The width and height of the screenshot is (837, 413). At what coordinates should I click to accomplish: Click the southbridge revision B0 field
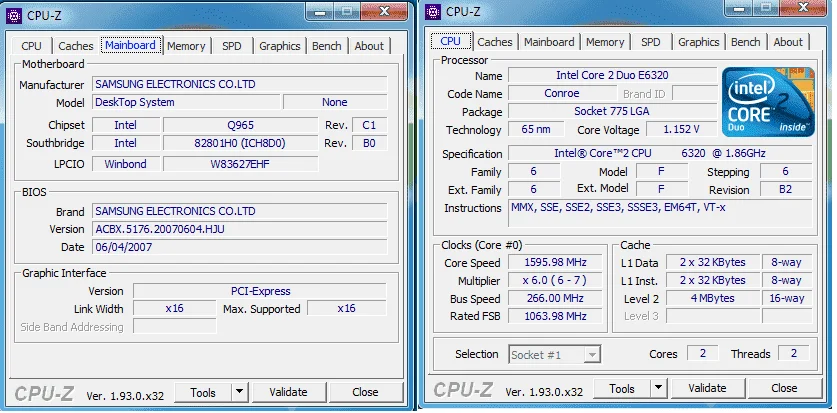pyautogui.click(x=369, y=144)
